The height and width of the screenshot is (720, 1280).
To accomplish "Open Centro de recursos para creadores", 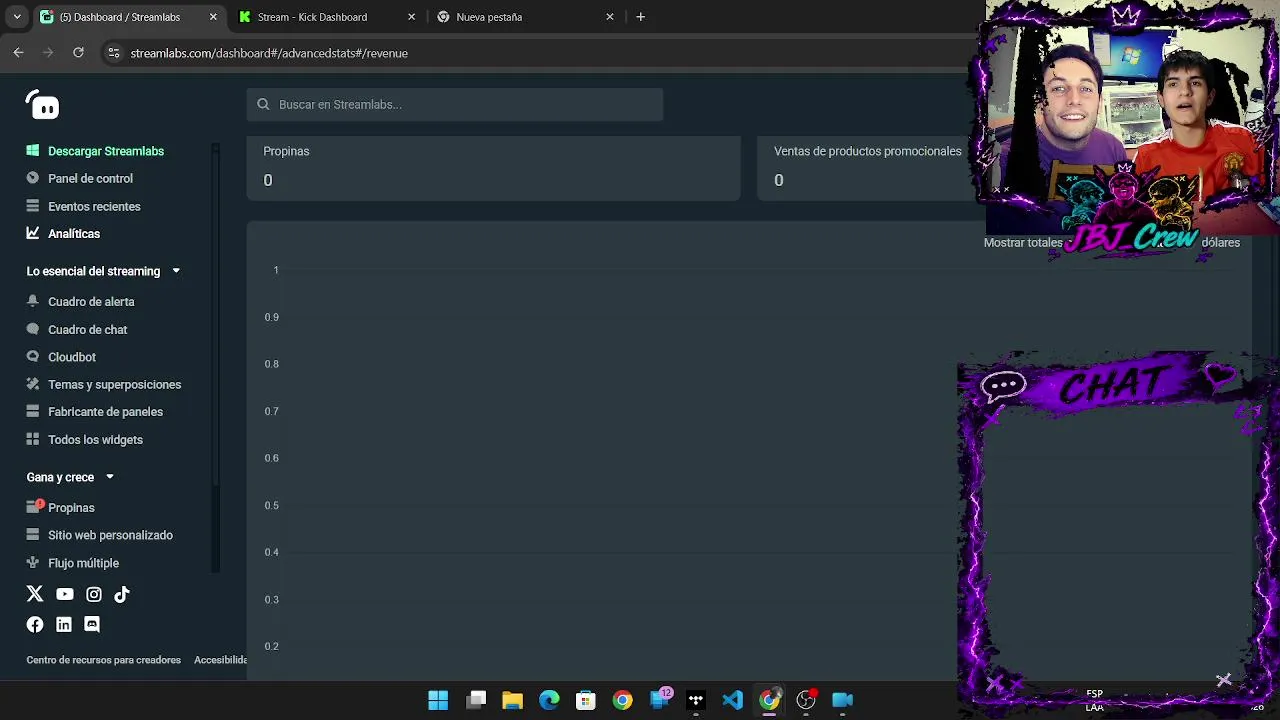I will (104, 660).
